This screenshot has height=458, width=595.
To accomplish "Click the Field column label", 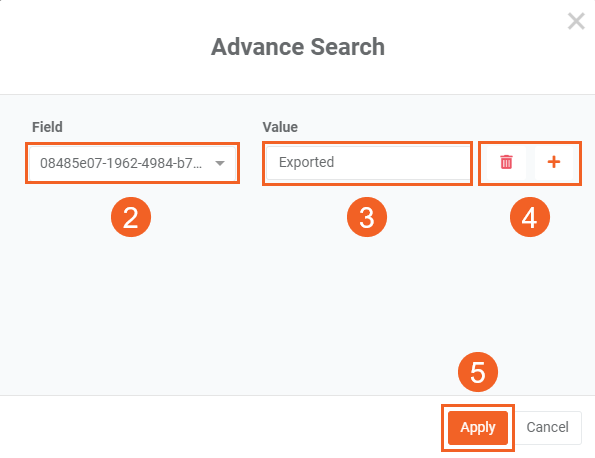I will point(47,127).
